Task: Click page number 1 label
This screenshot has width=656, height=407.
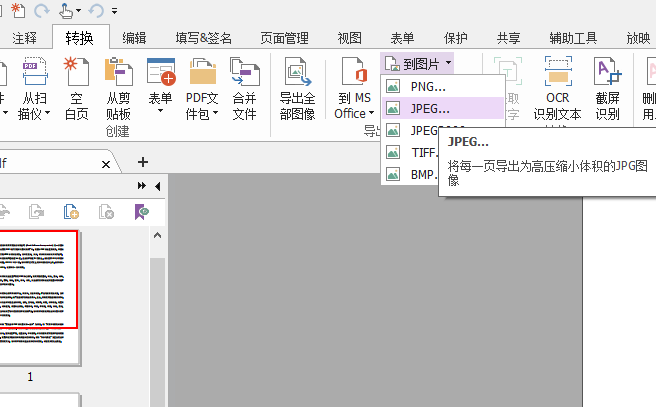Action: point(30,377)
